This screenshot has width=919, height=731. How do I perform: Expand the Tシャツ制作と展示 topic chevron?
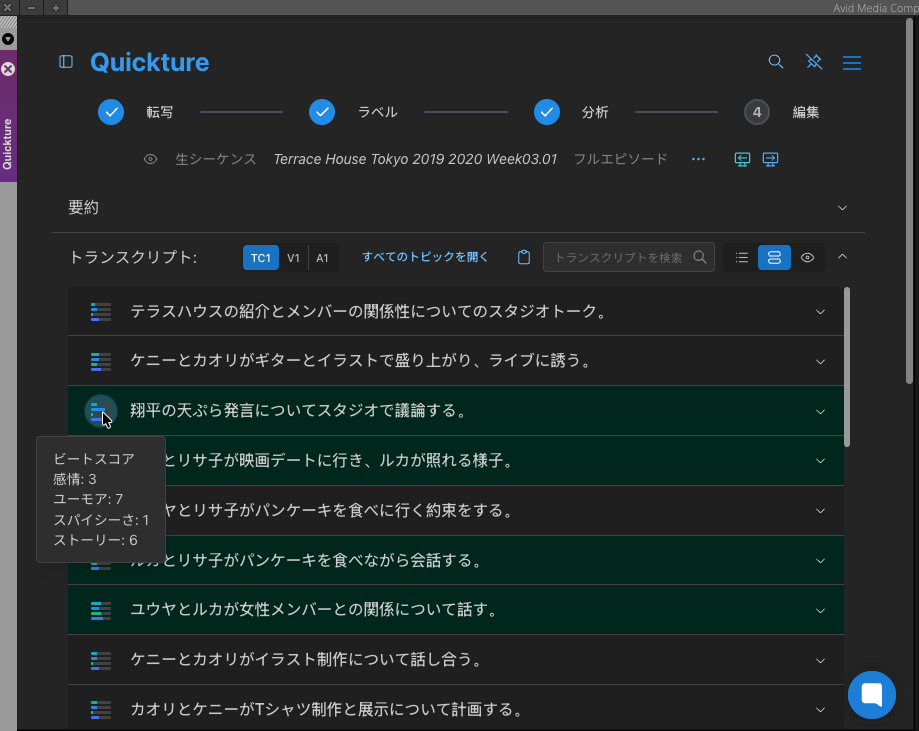821,710
